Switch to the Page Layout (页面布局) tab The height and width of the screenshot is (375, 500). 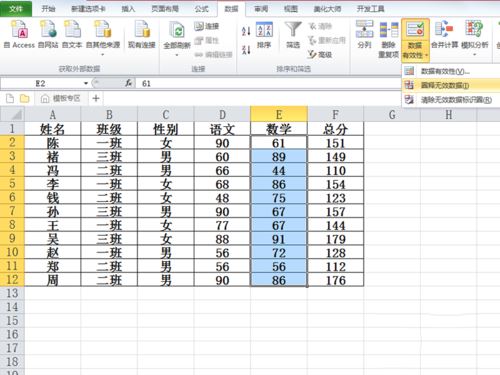click(165, 9)
